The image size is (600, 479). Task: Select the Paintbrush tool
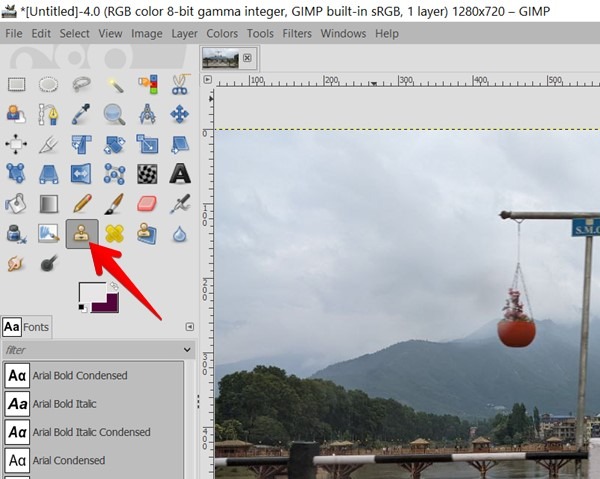pyautogui.click(x=114, y=204)
